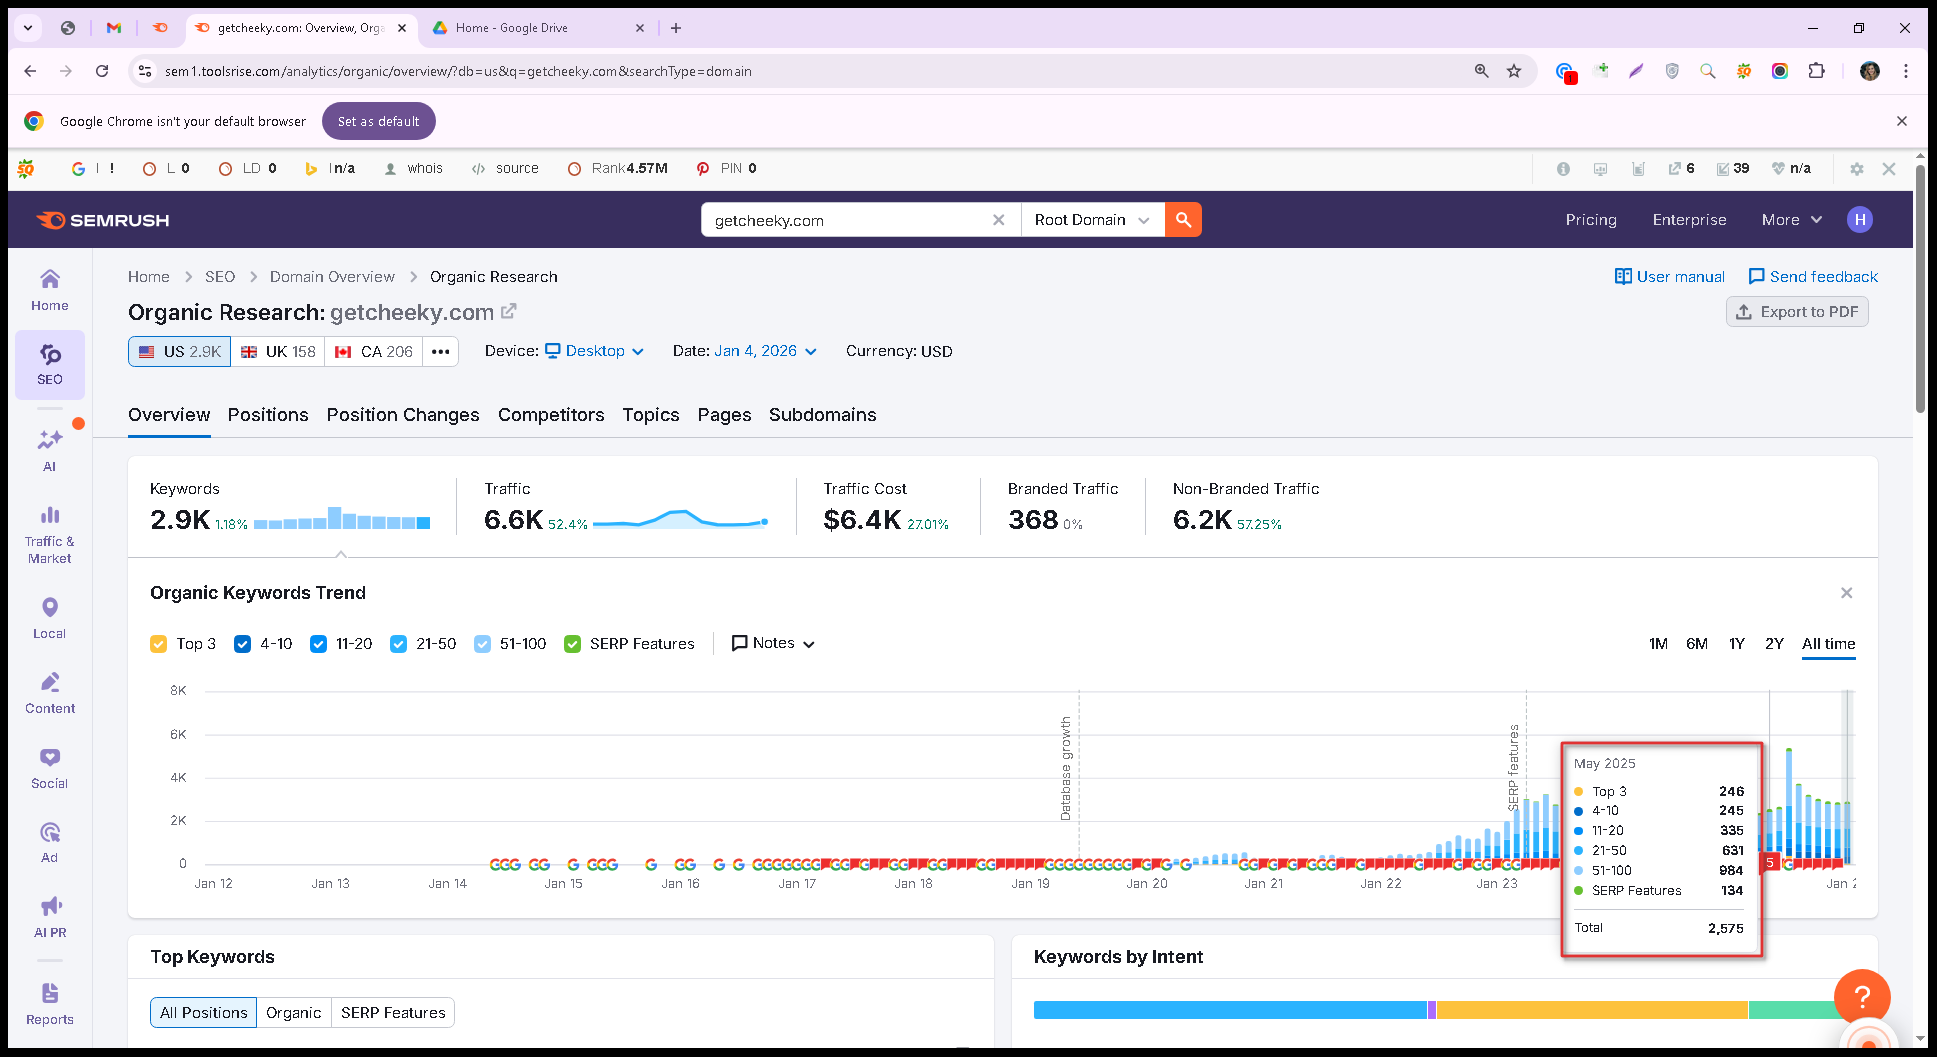Switch to the Positions tab
The width and height of the screenshot is (1937, 1057).
[x=268, y=415]
